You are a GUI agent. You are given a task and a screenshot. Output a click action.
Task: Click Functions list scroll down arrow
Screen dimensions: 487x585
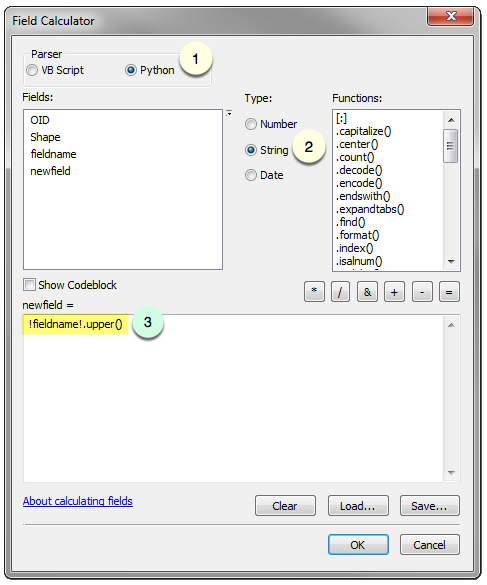point(451,262)
